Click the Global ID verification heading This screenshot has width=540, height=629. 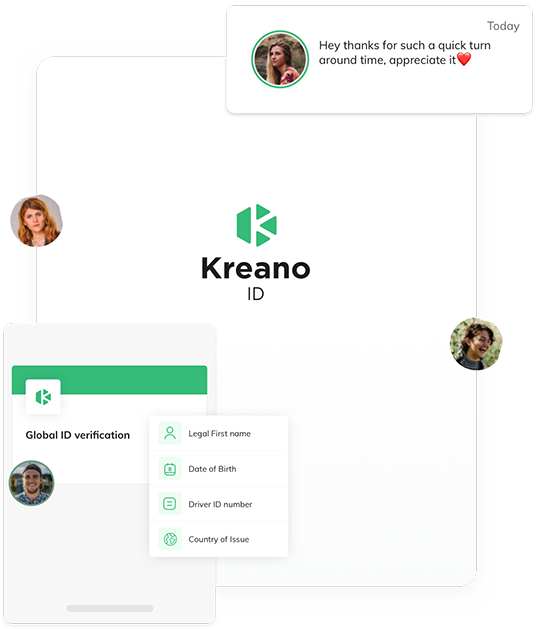tap(78, 435)
